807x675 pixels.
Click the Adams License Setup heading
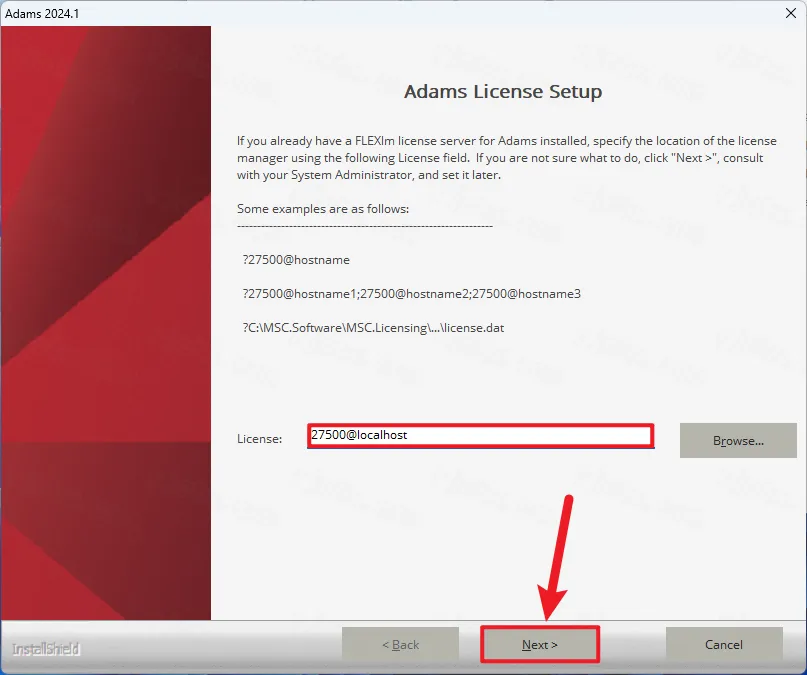click(503, 92)
